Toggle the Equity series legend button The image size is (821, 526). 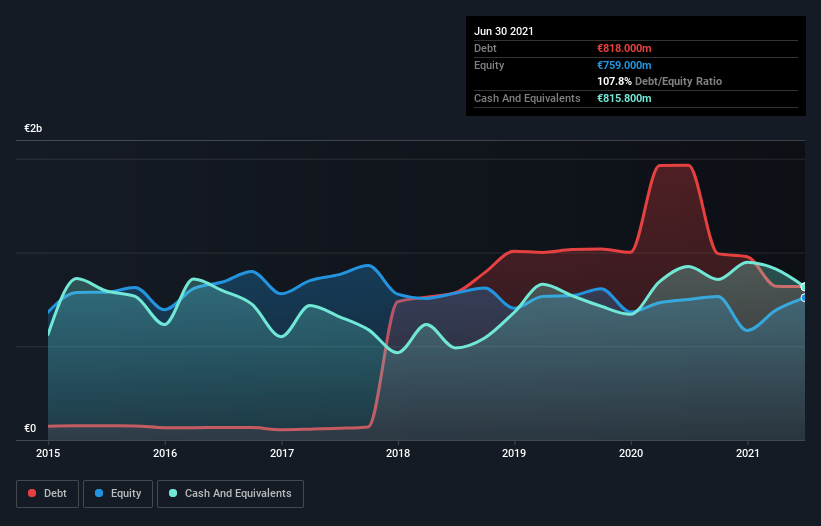pos(118,494)
